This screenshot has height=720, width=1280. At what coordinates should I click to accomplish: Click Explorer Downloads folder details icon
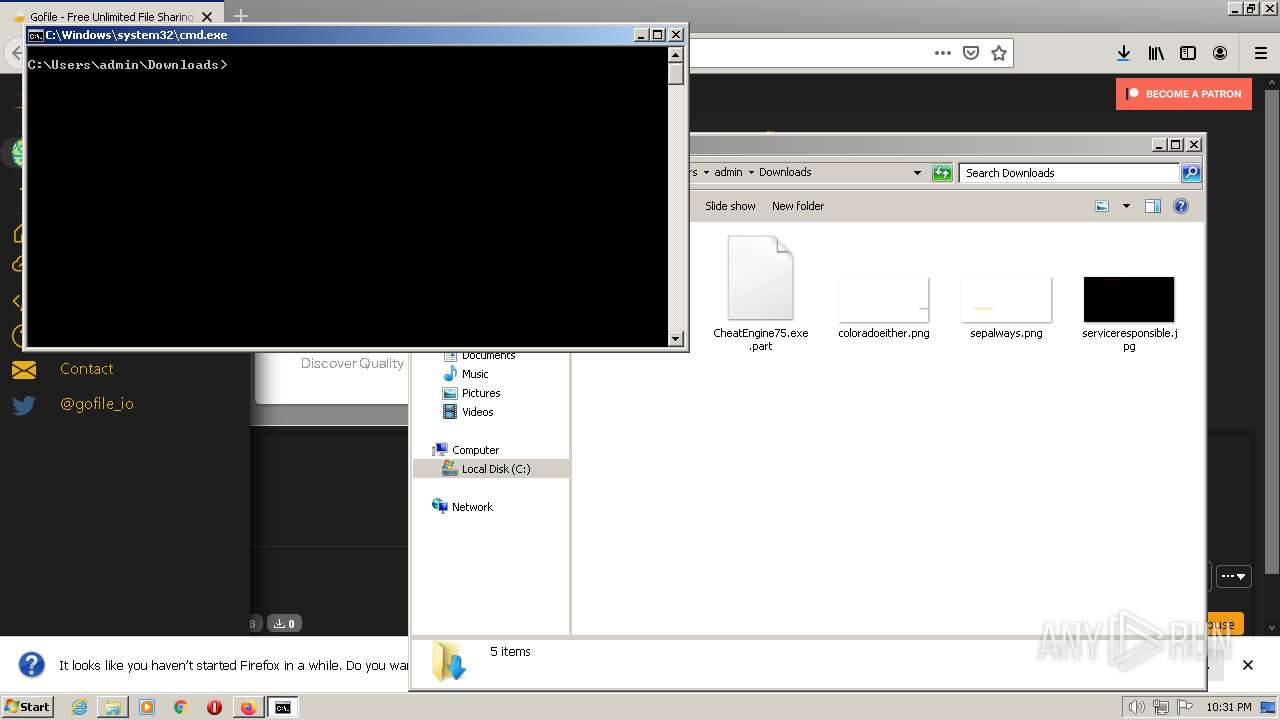coord(449,661)
